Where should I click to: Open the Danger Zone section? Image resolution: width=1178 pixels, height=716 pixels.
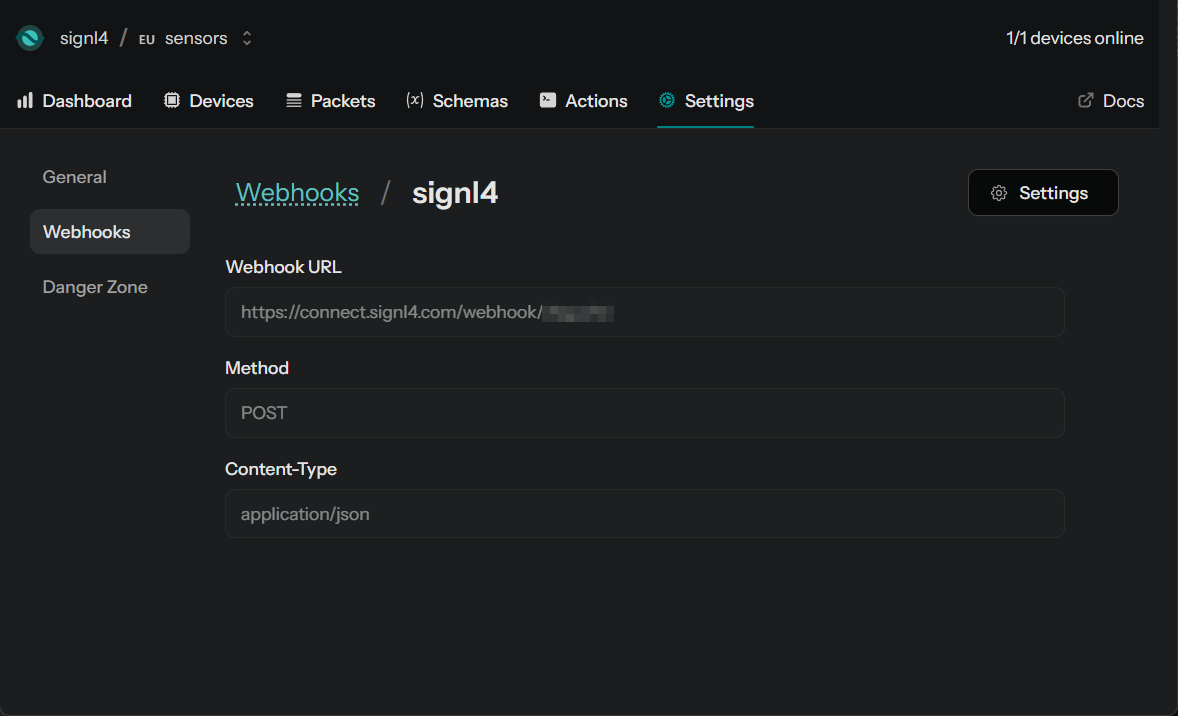coord(95,286)
